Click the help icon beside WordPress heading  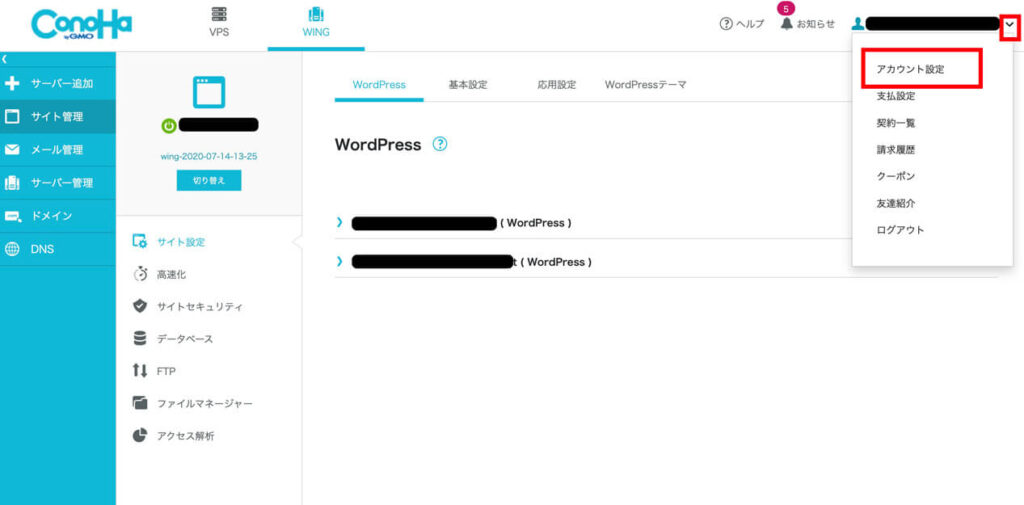[x=440, y=144]
